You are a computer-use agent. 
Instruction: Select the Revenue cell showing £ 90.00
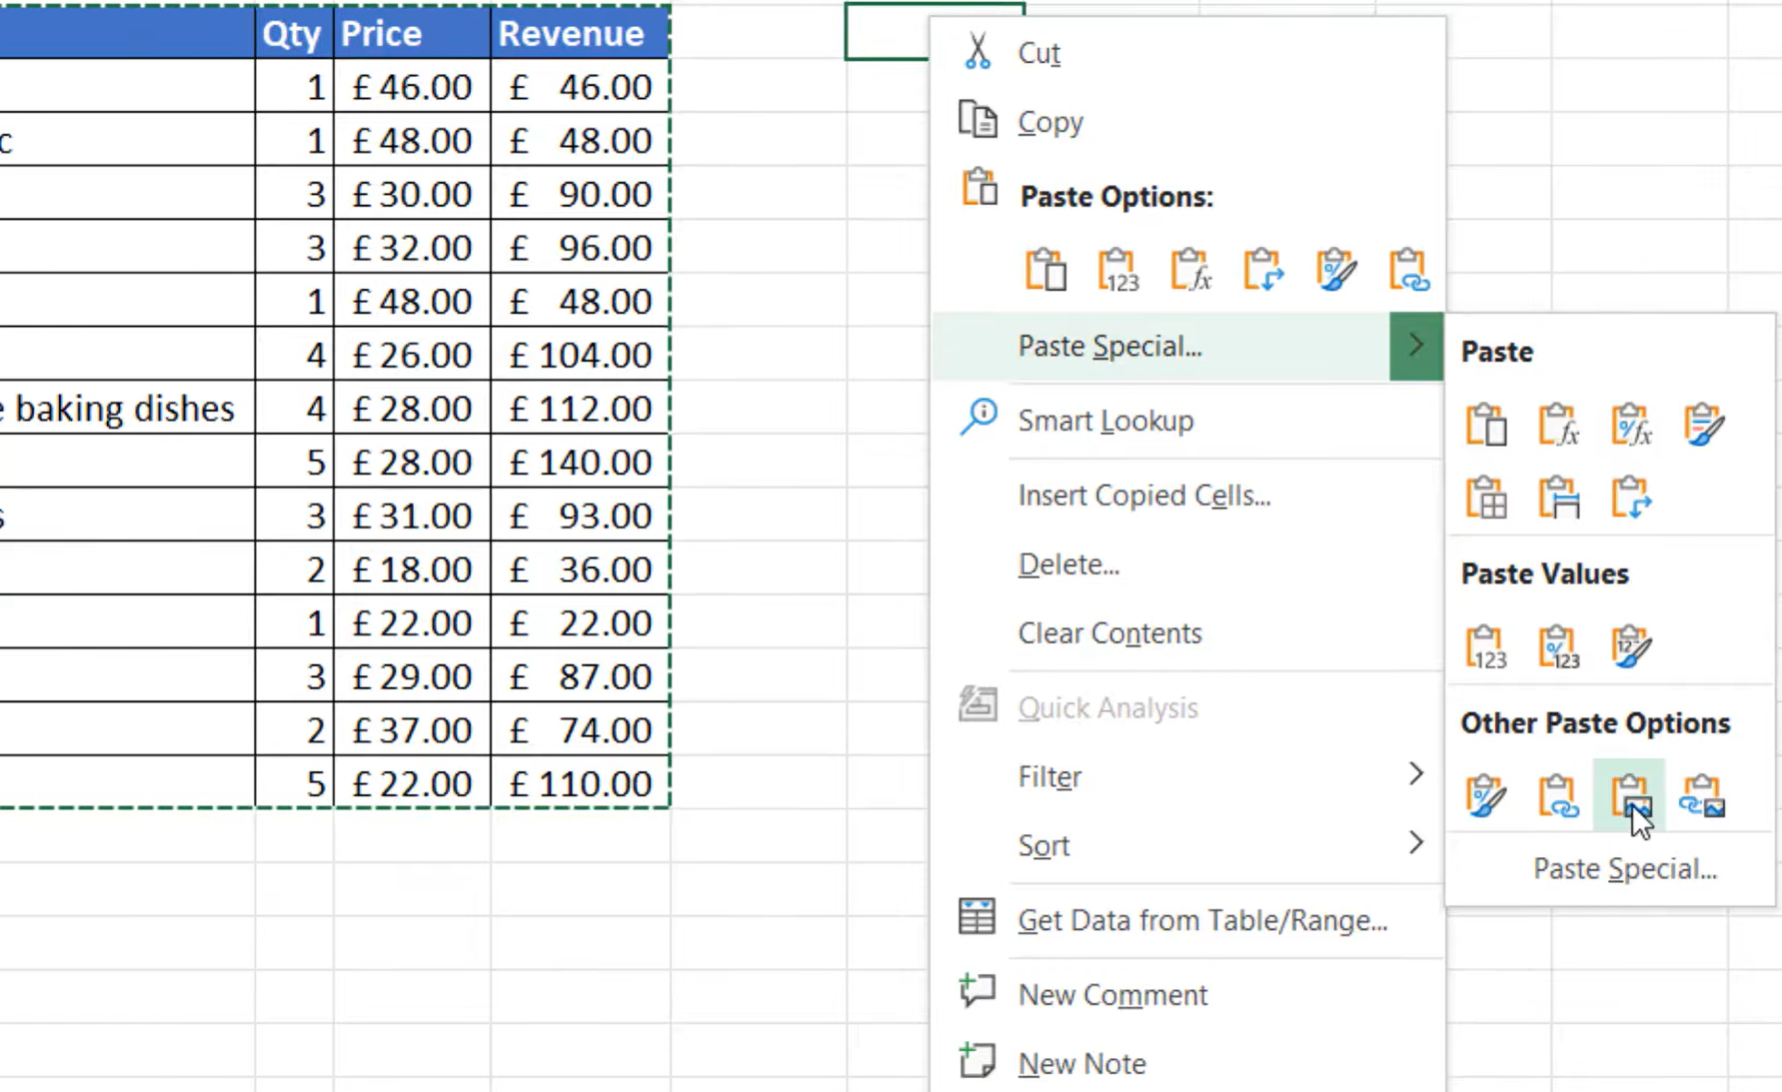point(580,194)
